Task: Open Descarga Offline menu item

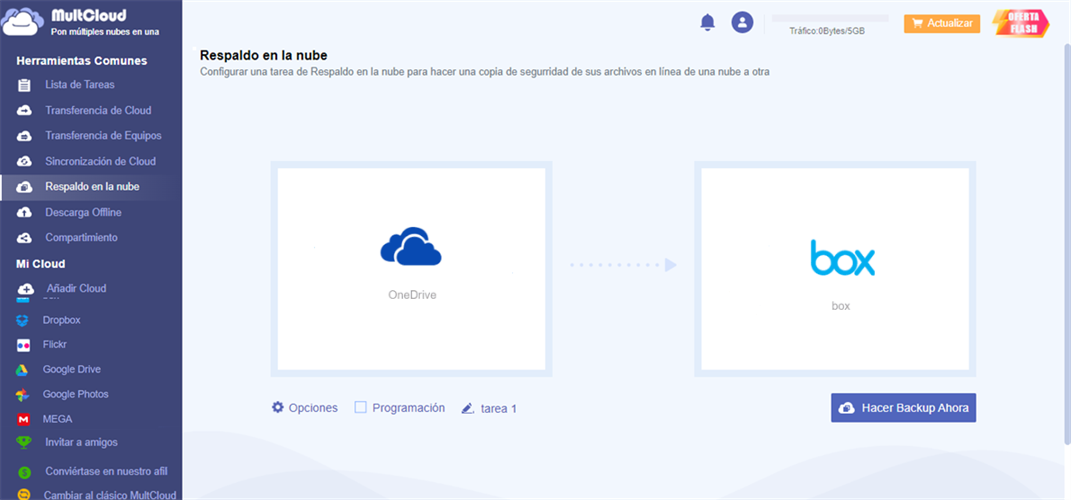Action: (x=83, y=212)
